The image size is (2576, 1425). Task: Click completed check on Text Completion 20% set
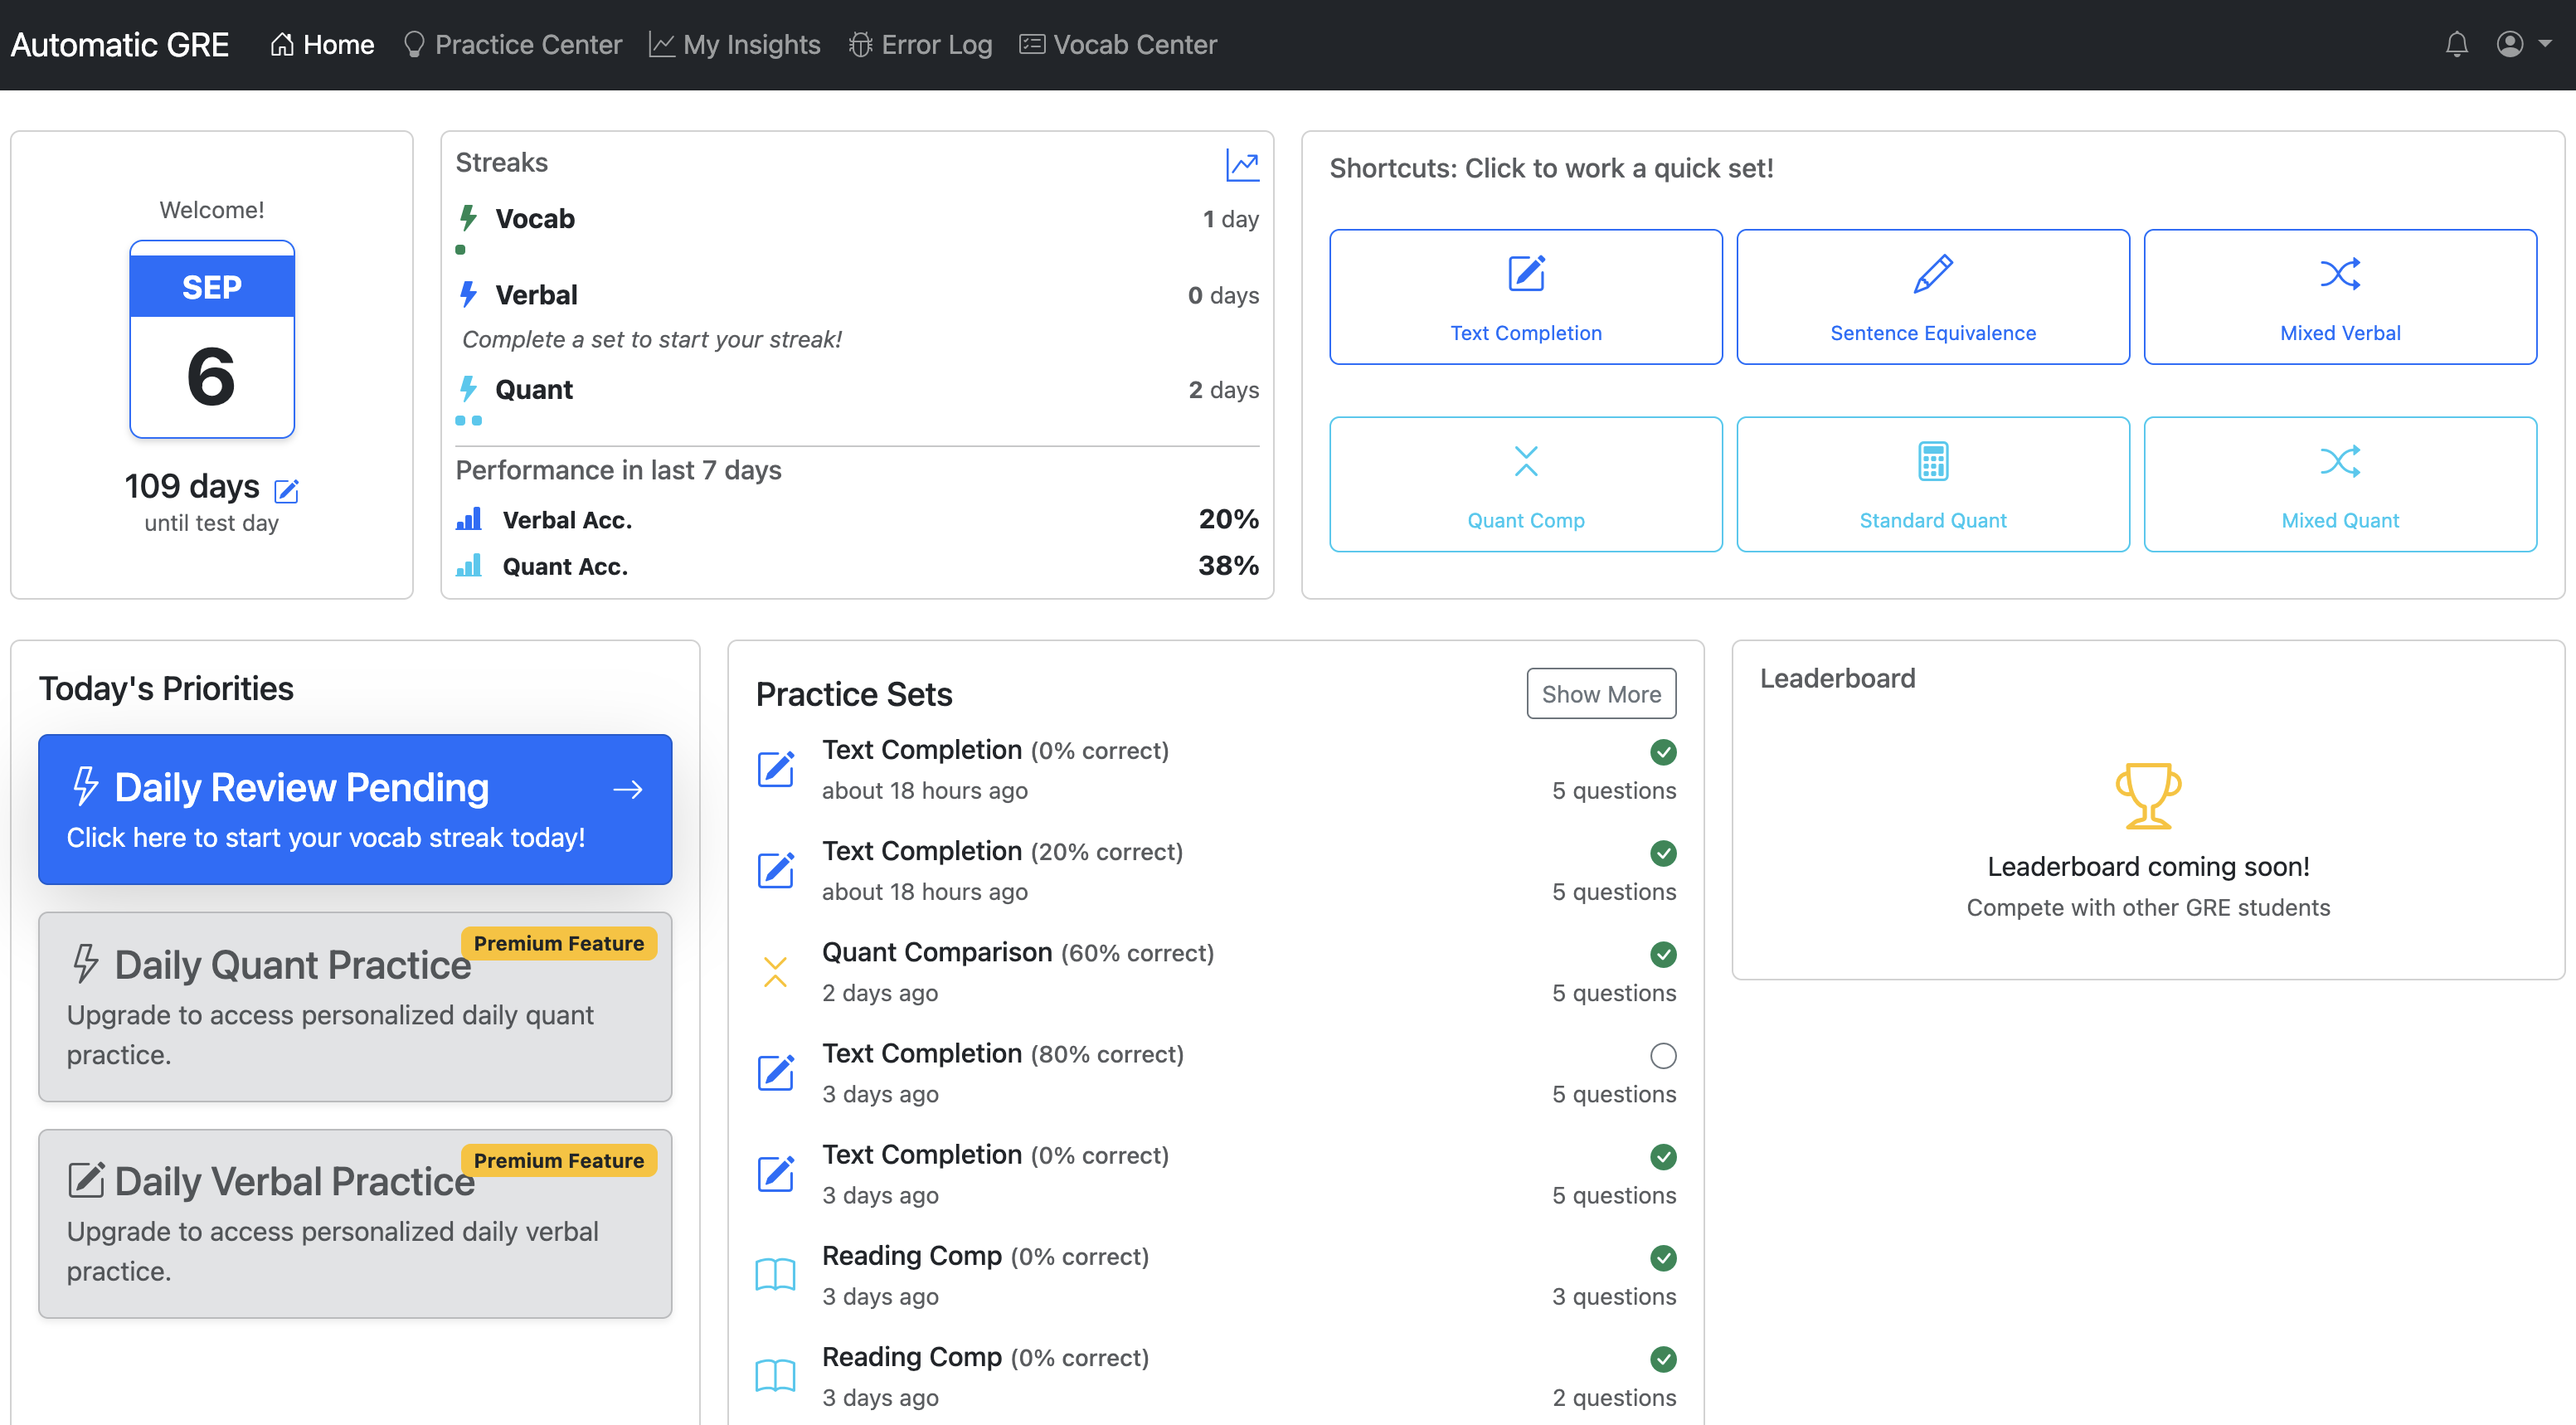[x=1663, y=852]
